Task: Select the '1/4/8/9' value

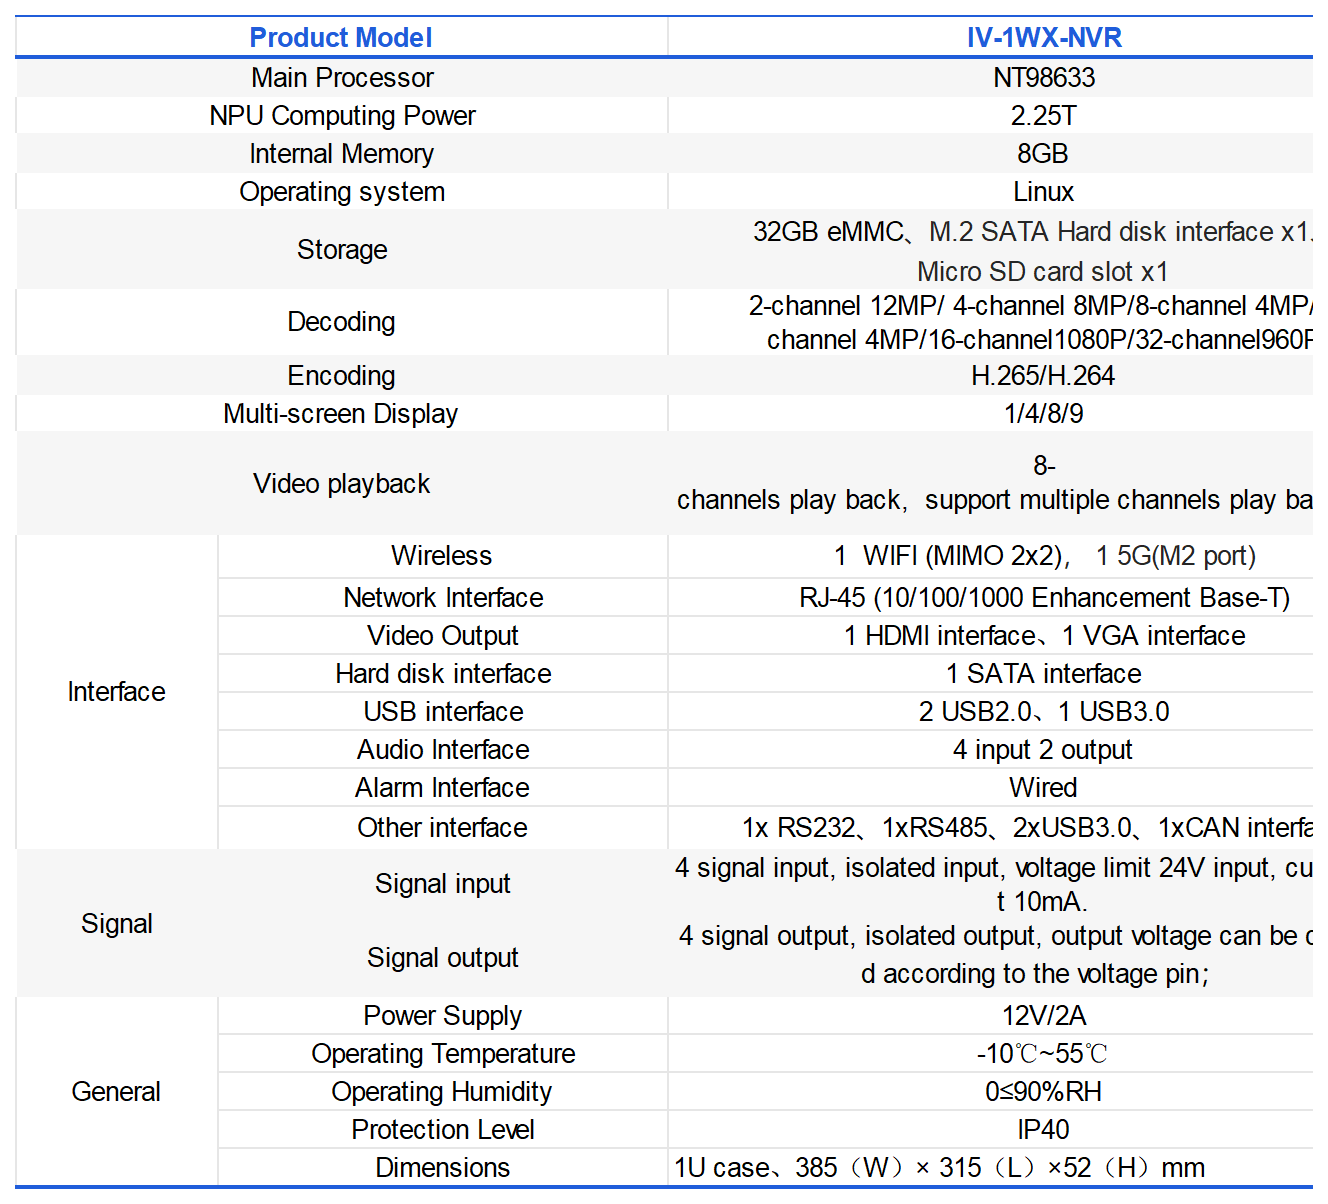Action: pos(1044,414)
